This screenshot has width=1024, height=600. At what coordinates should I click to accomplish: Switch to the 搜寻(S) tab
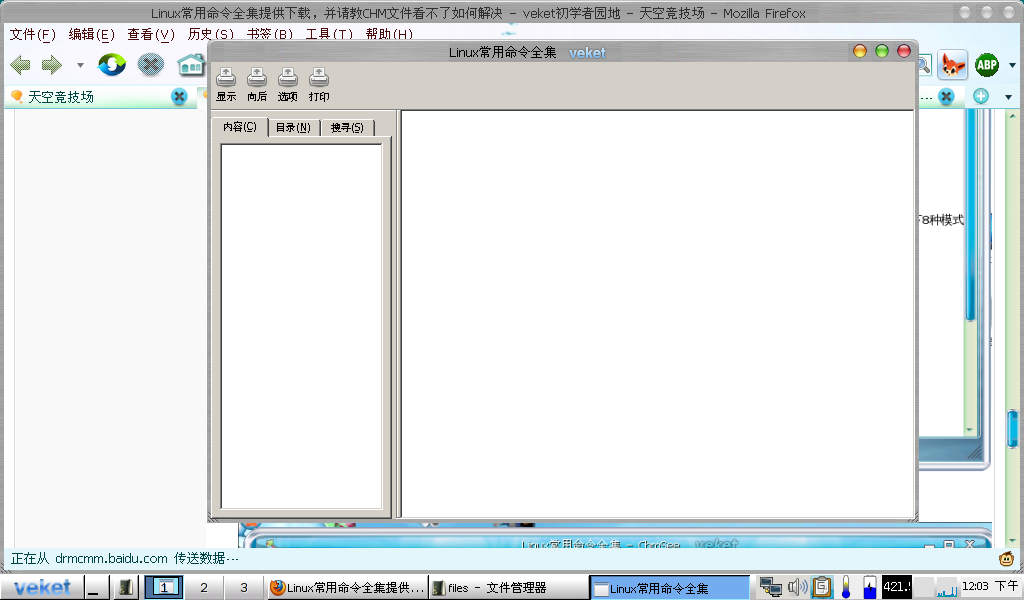point(347,128)
